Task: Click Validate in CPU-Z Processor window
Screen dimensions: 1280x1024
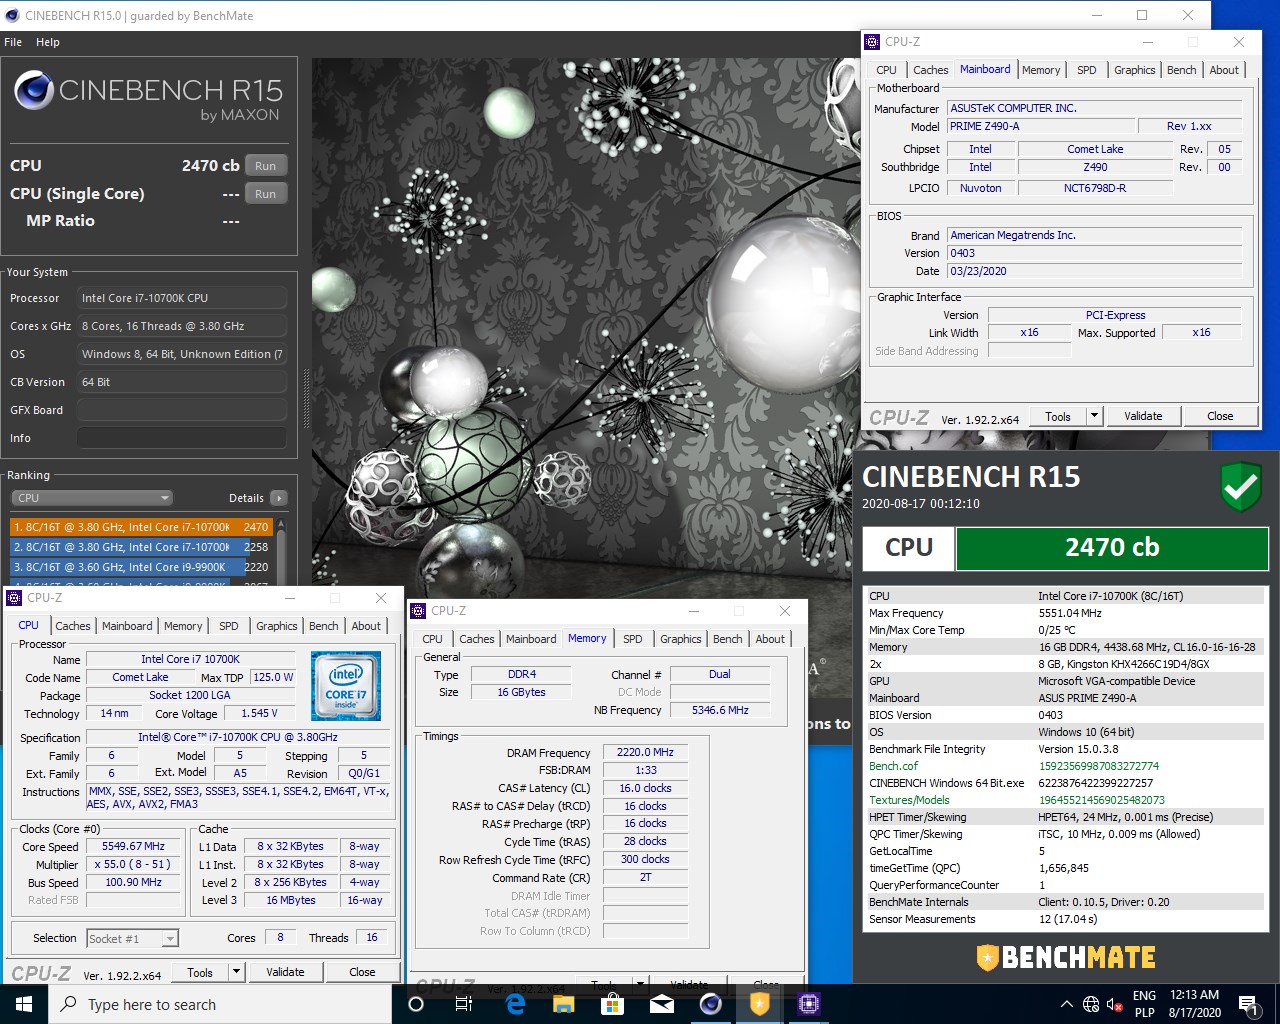Action: (285, 972)
